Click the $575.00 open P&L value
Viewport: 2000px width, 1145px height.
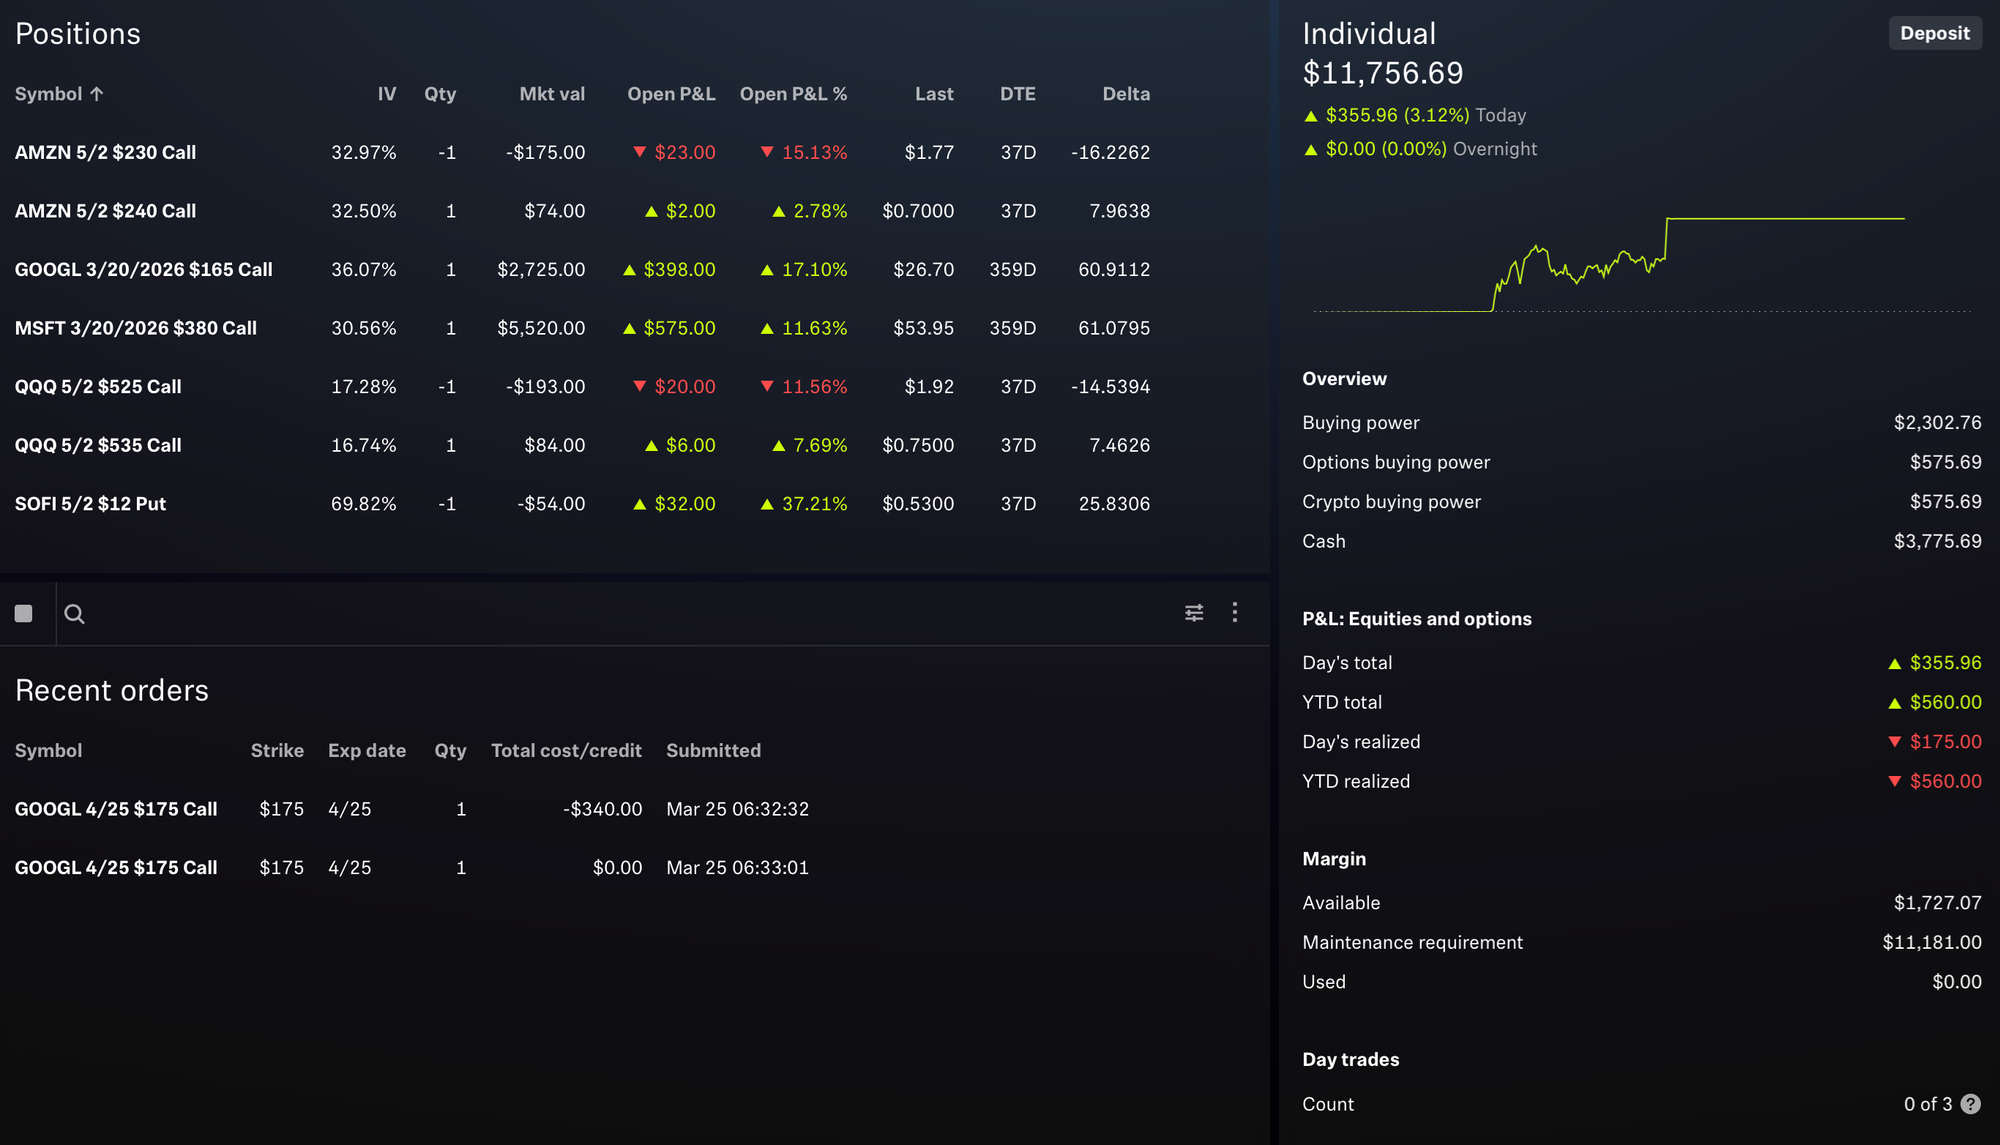click(x=670, y=328)
